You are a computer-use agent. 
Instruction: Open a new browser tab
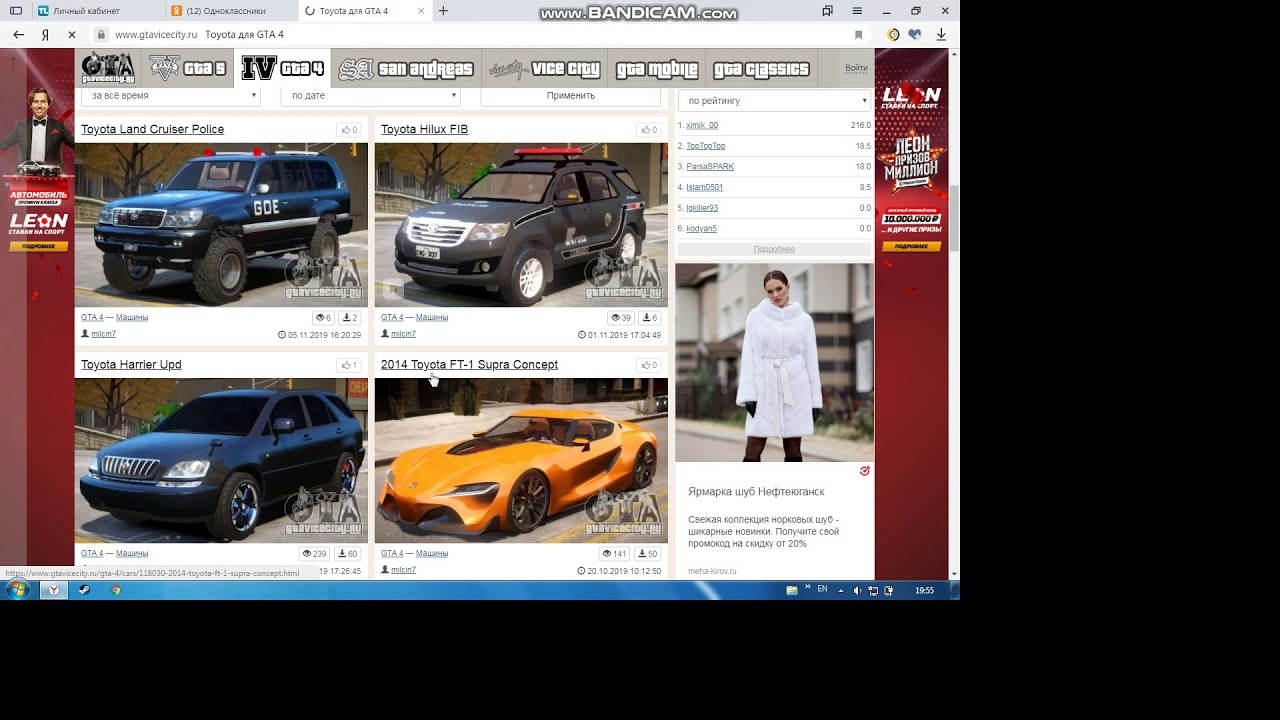point(443,11)
